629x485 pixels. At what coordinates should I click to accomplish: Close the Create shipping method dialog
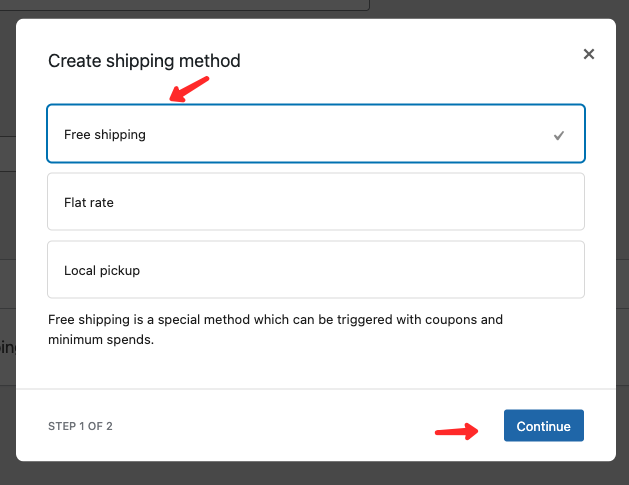point(588,54)
